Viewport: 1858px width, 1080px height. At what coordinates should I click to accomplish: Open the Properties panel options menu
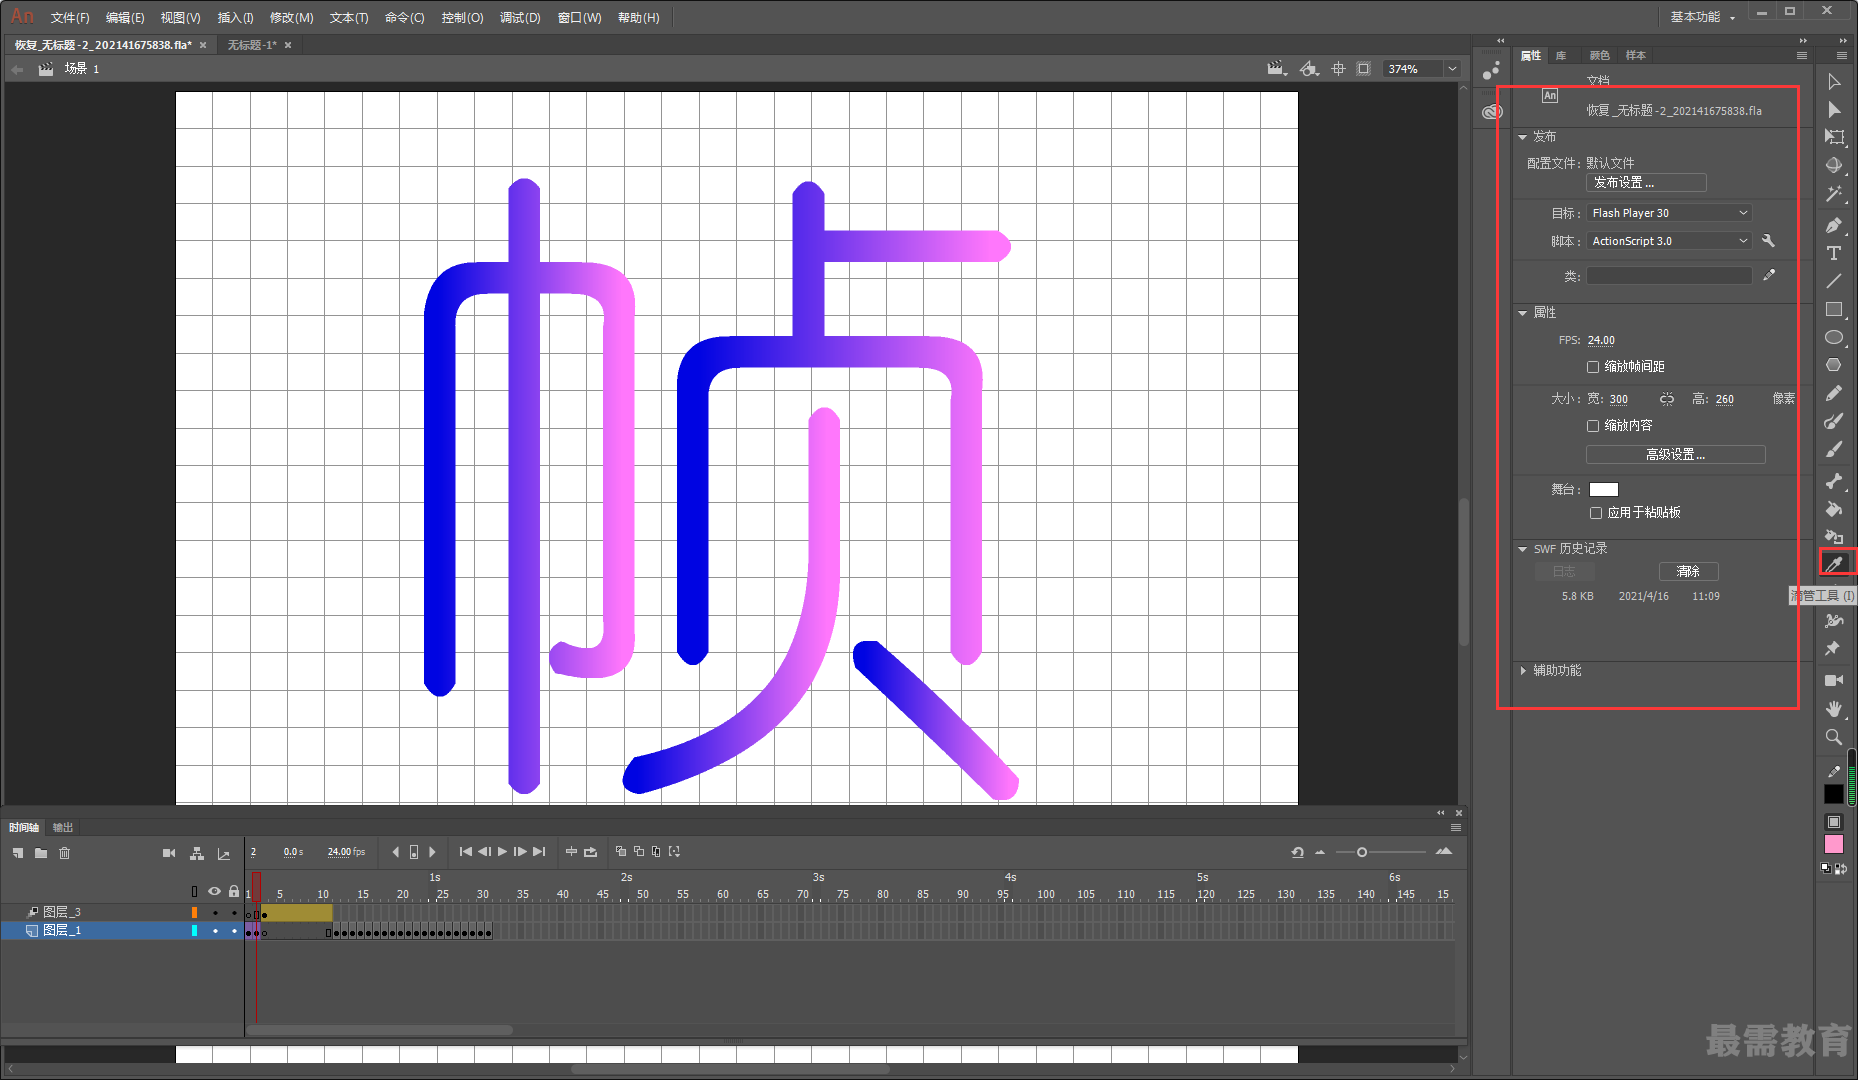1802,56
